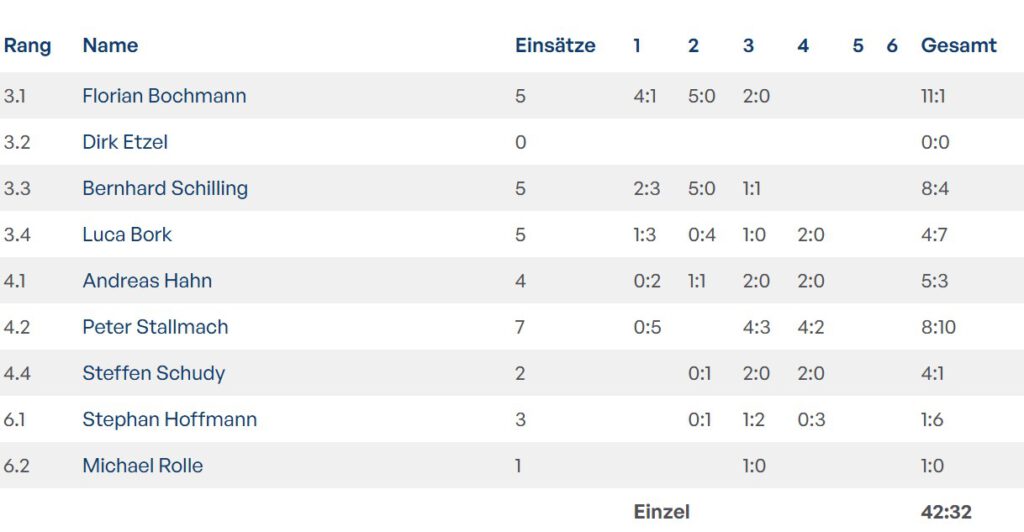Click Peter Stallmach's 8:10 total
The image size is (1024, 532).
coord(938,327)
